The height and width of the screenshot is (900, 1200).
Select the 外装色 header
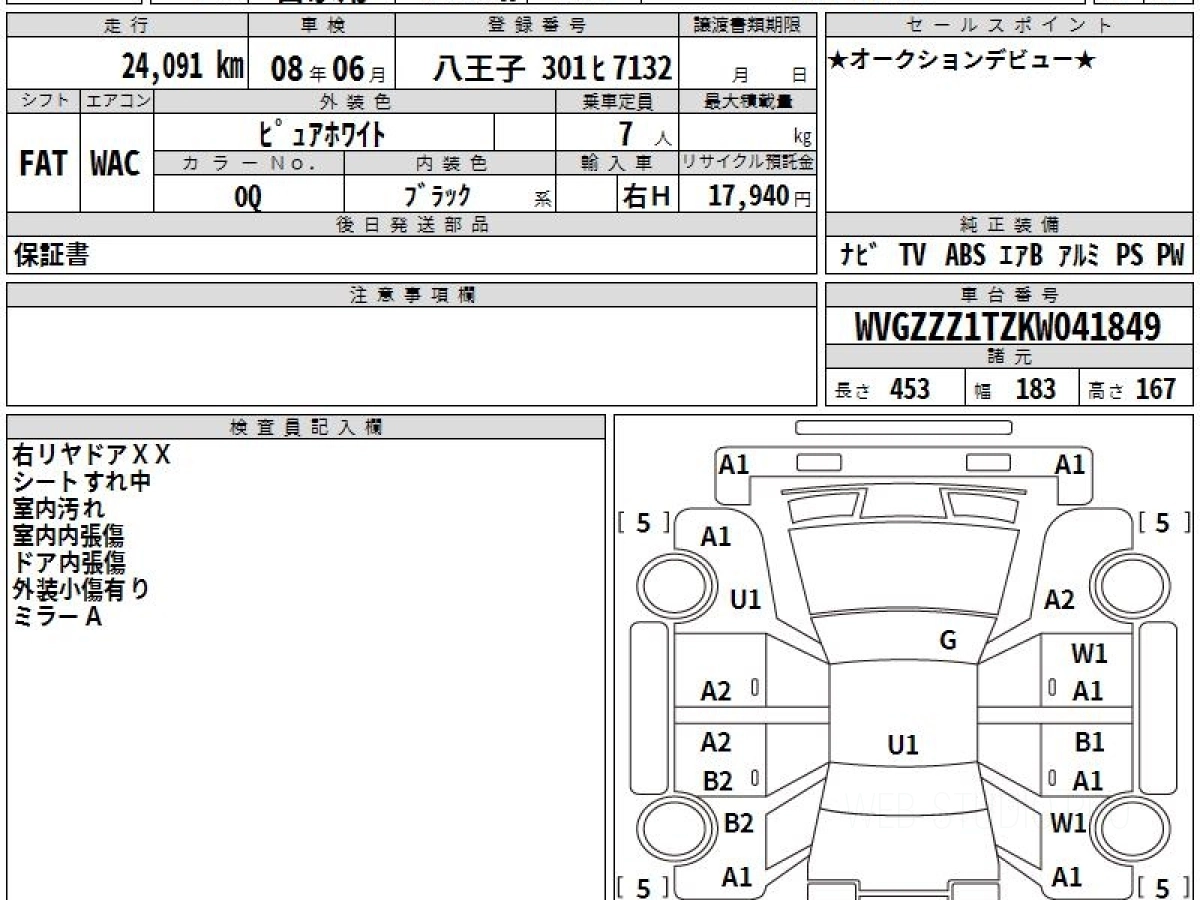point(356,101)
